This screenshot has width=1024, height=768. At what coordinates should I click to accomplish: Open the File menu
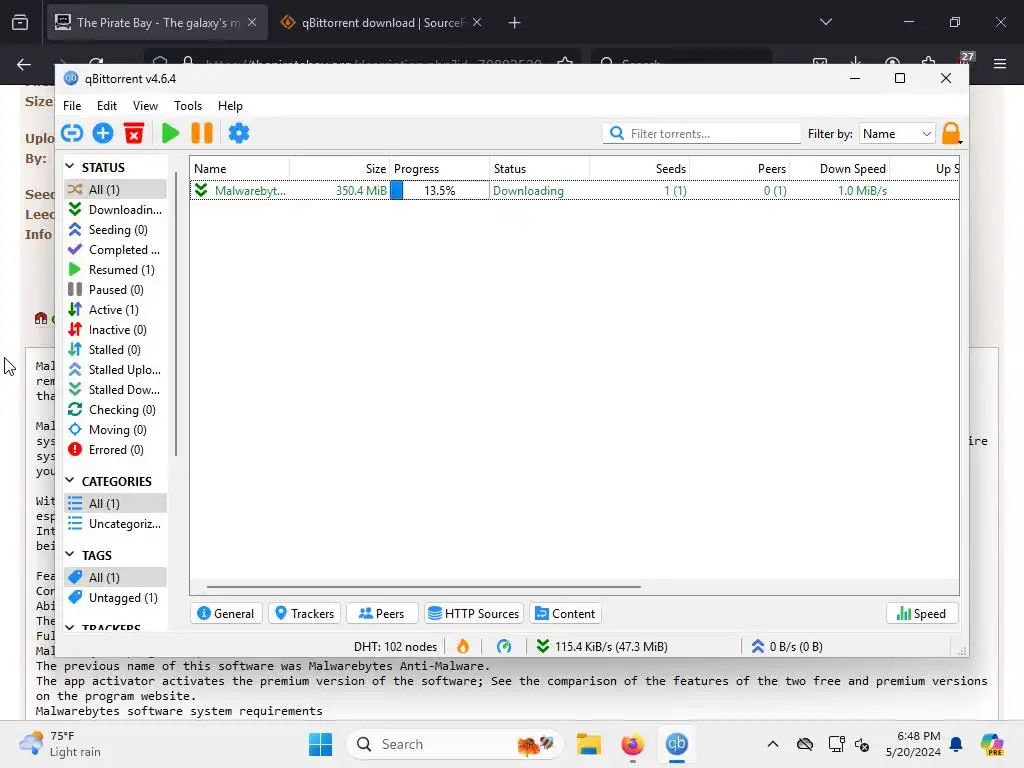(x=72, y=106)
